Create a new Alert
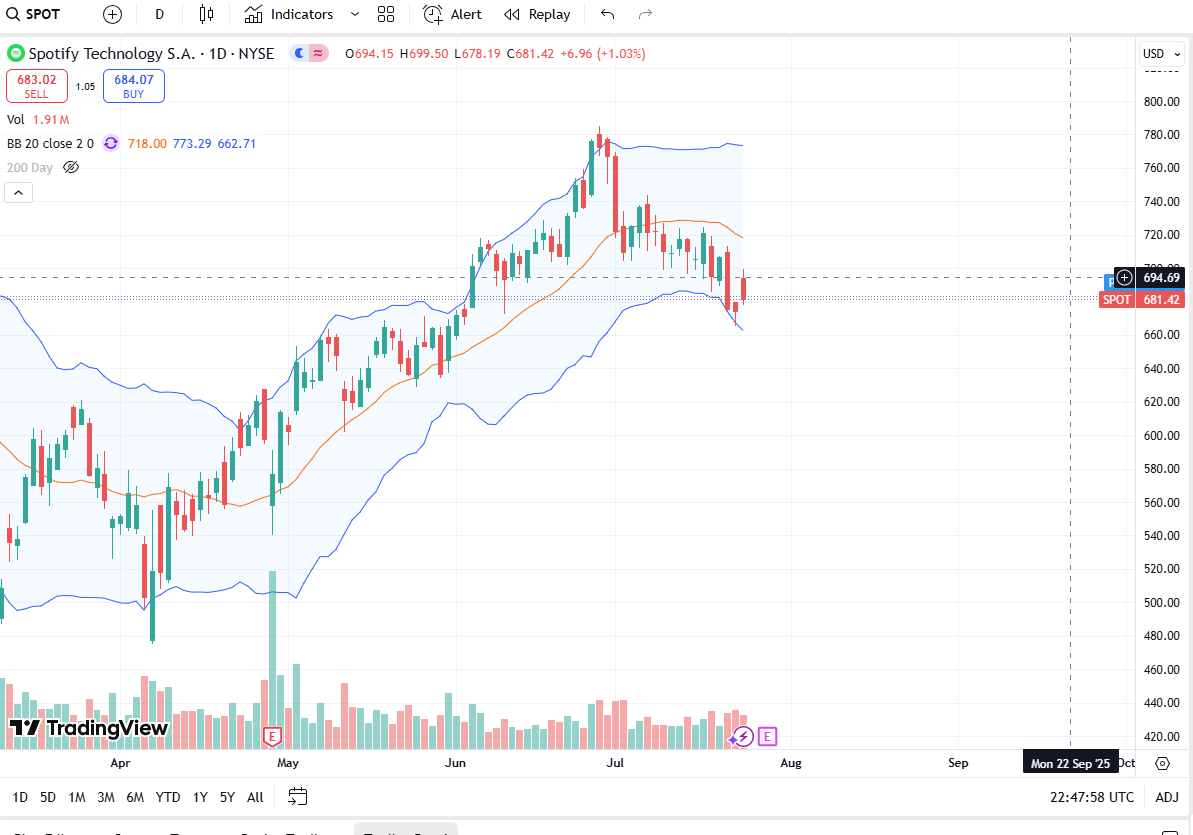 point(453,14)
